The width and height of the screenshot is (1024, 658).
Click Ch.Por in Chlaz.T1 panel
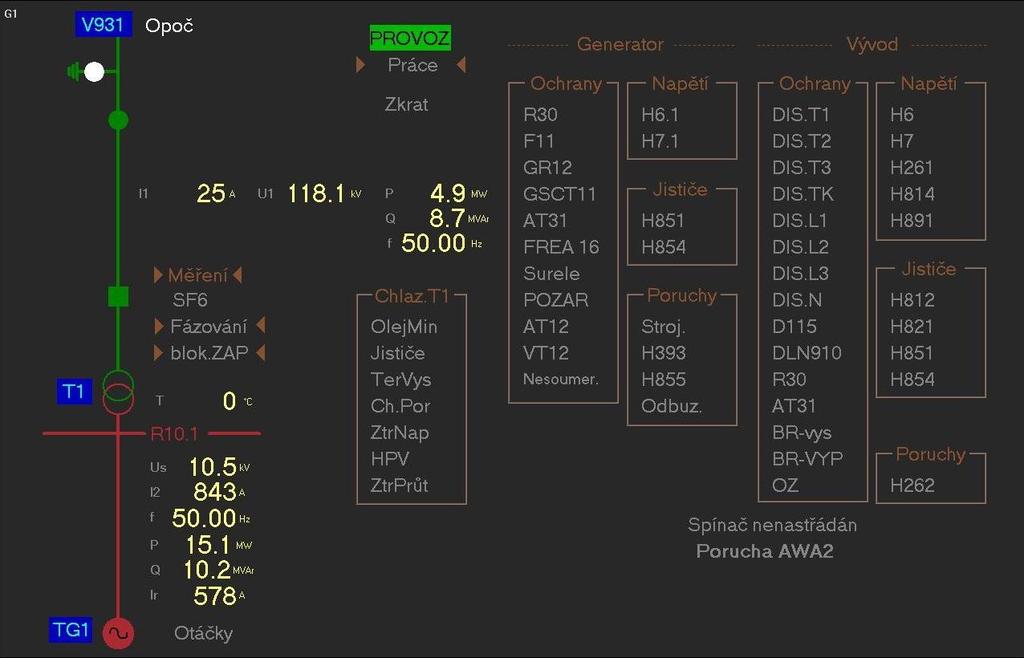(400, 406)
